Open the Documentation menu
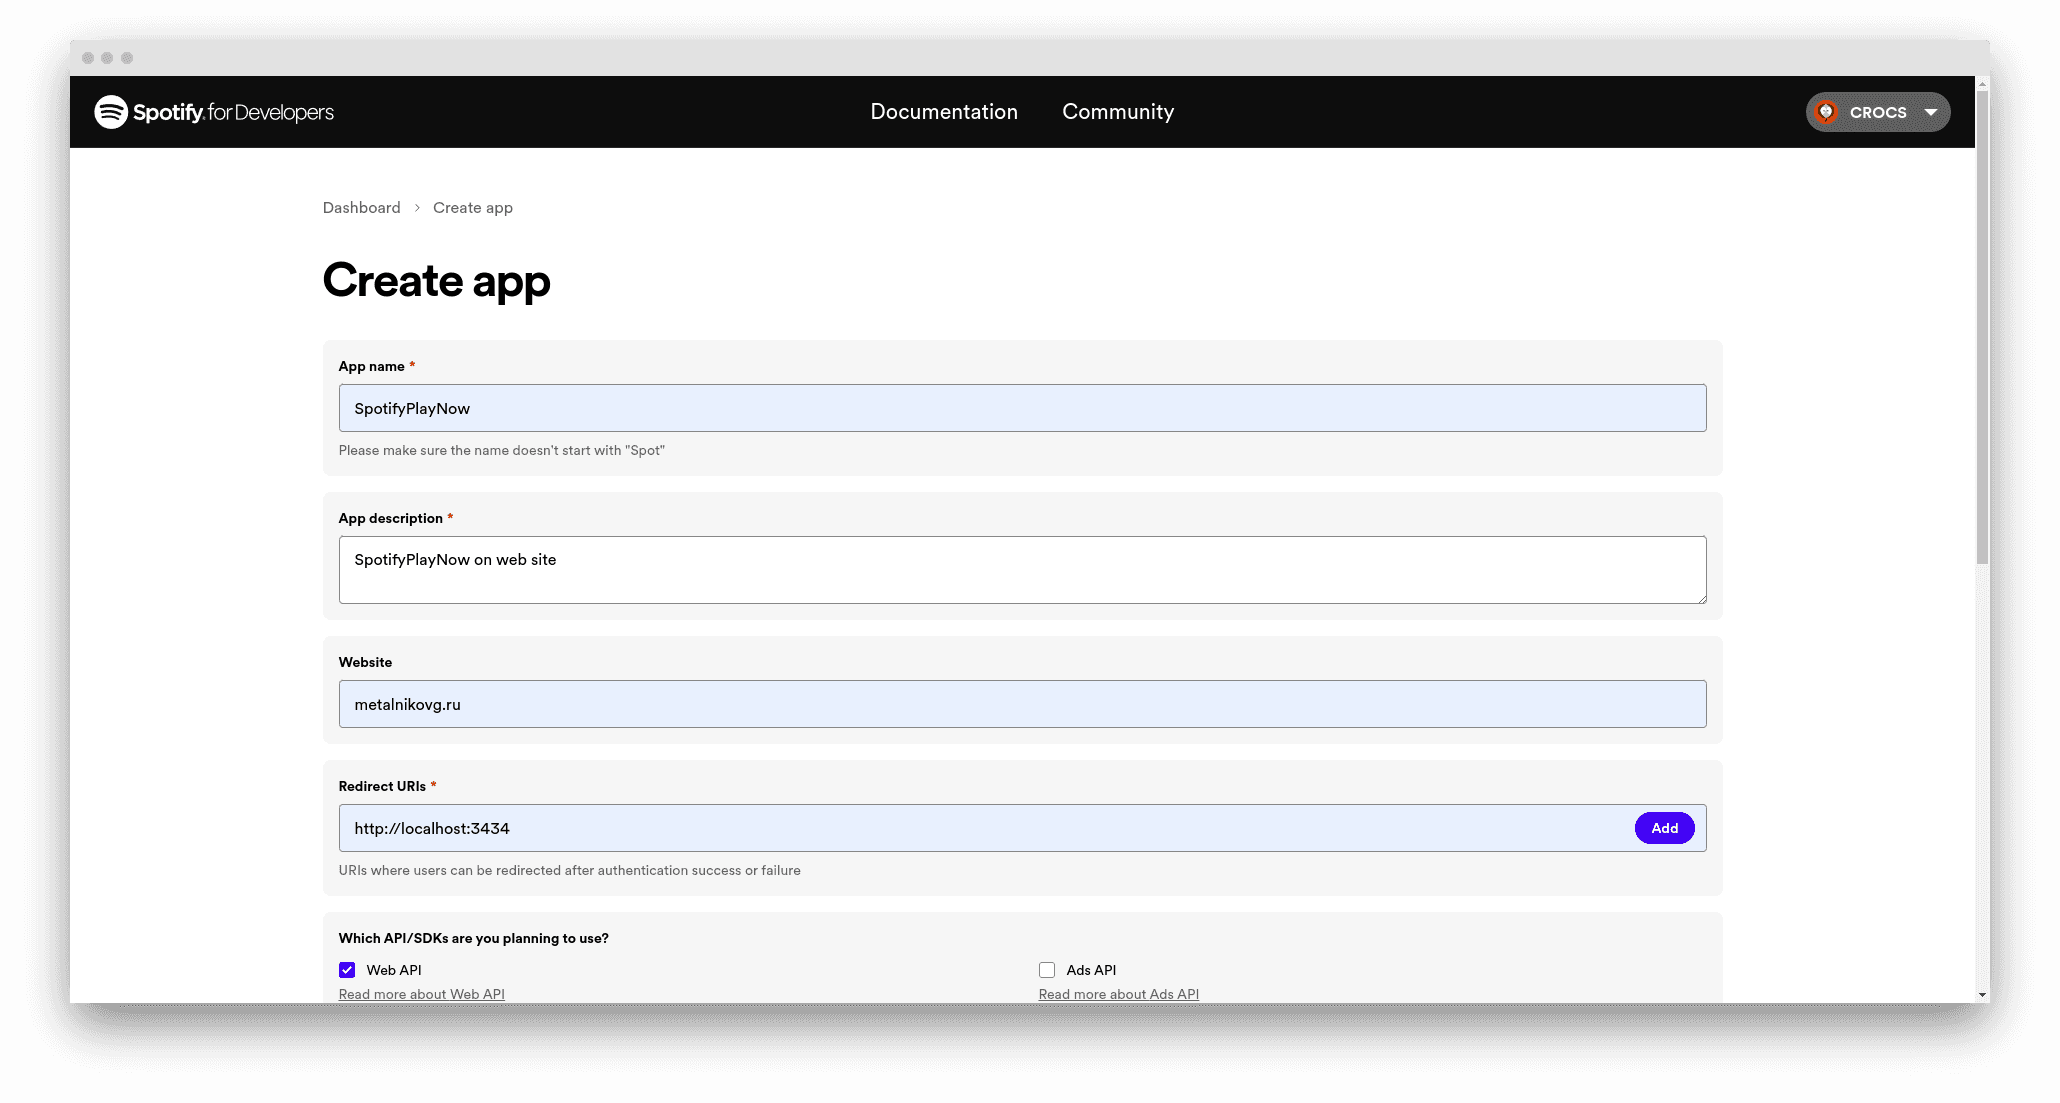Image resolution: width=2060 pixels, height=1103 pixels. (x=944, y=112)
